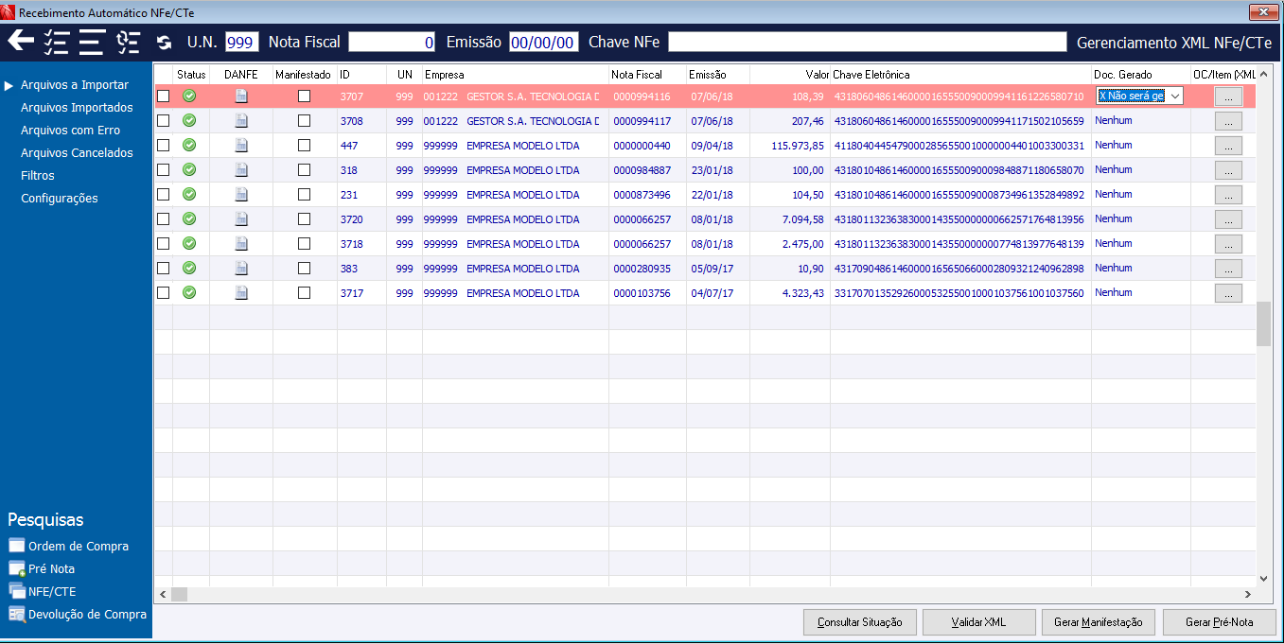Open Ordem de Compra search icon

16,546
